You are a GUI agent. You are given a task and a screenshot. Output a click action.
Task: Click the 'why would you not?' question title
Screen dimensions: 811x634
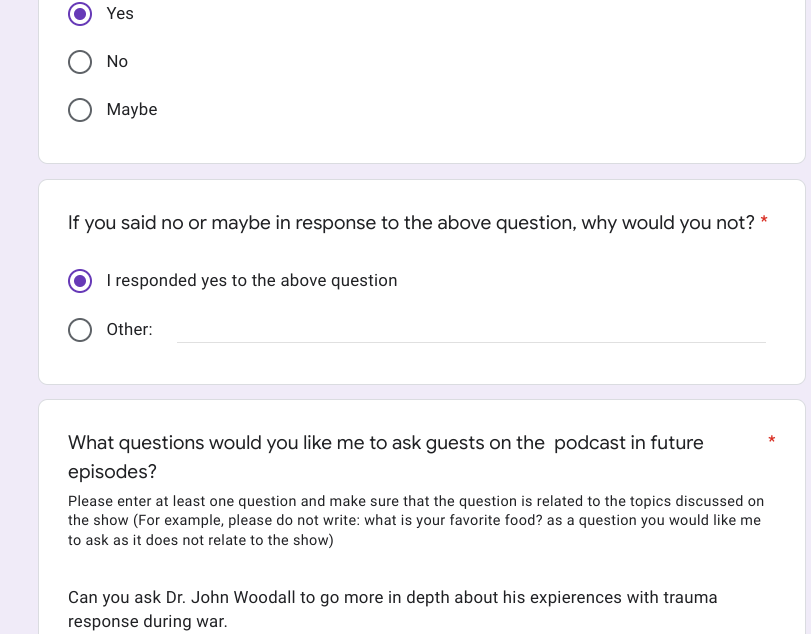(x=410, y=223)
